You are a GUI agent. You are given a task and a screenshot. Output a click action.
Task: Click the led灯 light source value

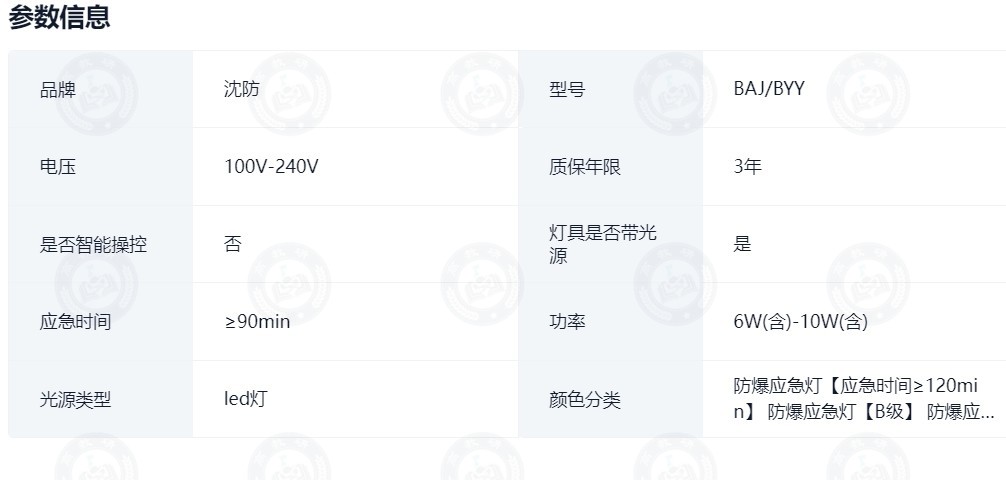point(245,399)
